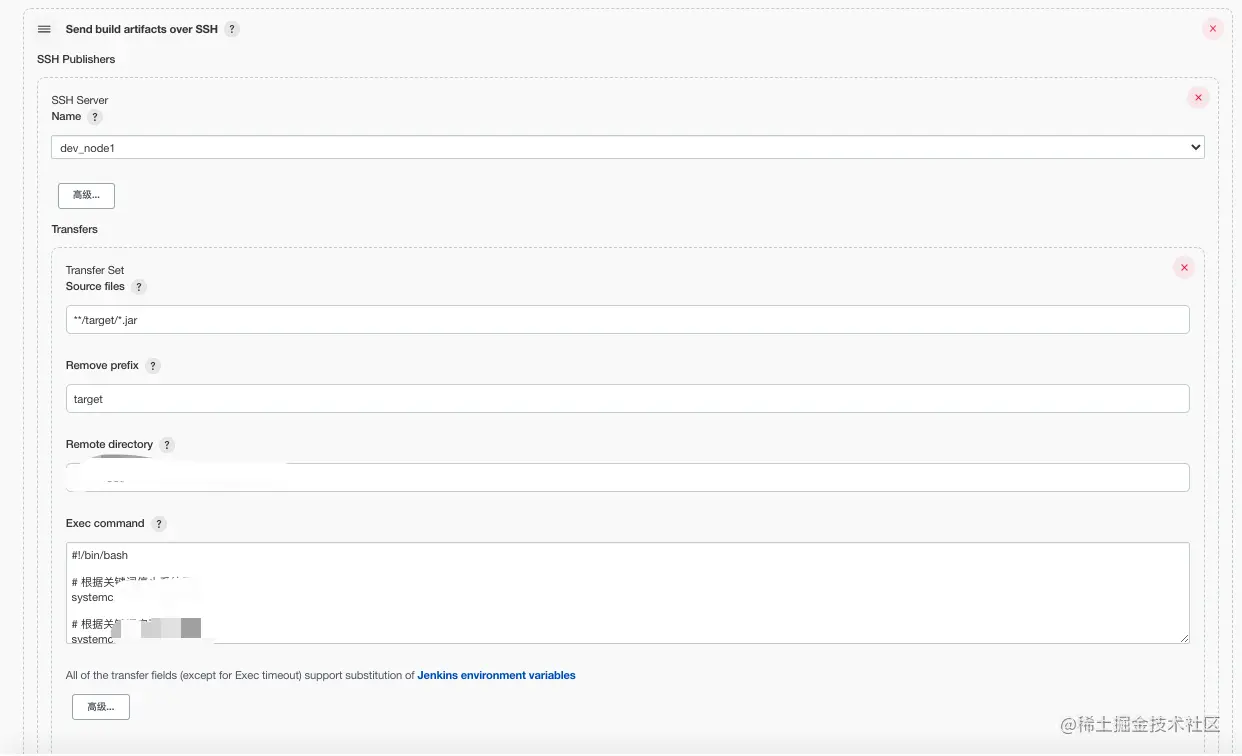Click the Send build artifacts over SSH heading
Screen dimensions: 1242x756
(x=141, y=30)
